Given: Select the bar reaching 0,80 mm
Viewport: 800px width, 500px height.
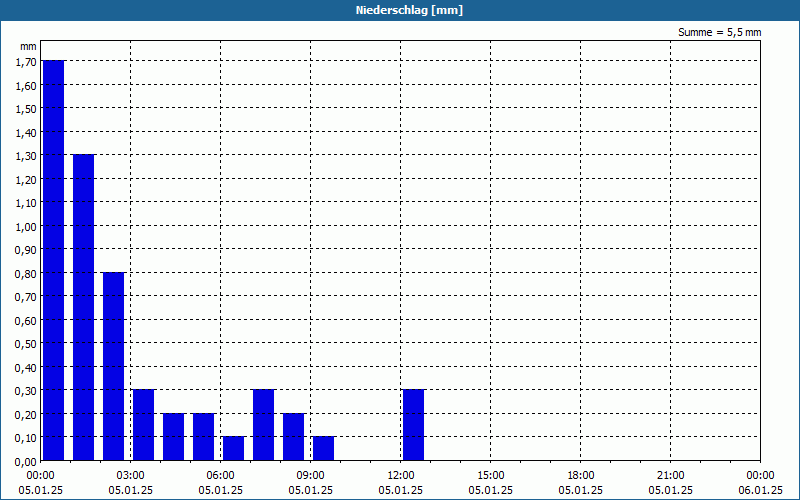Looking at the screenshot, I should (x=114, y=366).
